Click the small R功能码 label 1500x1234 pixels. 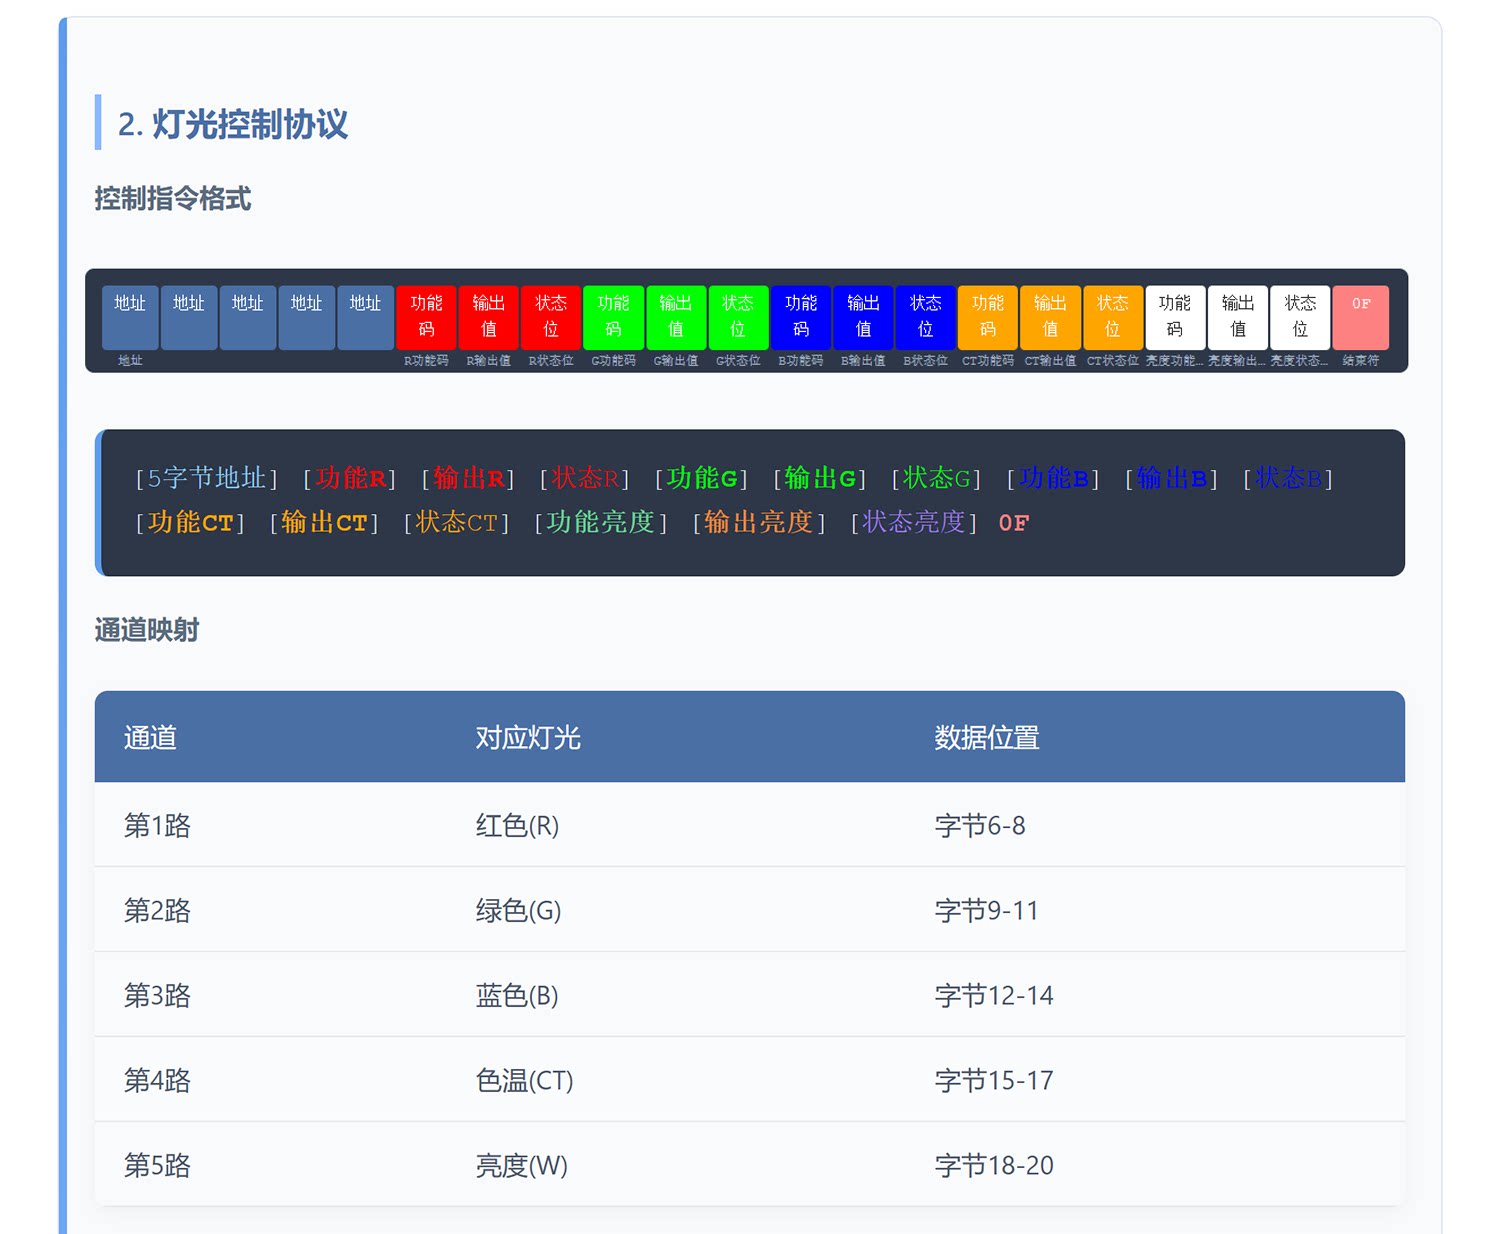[x=426, y=361]
